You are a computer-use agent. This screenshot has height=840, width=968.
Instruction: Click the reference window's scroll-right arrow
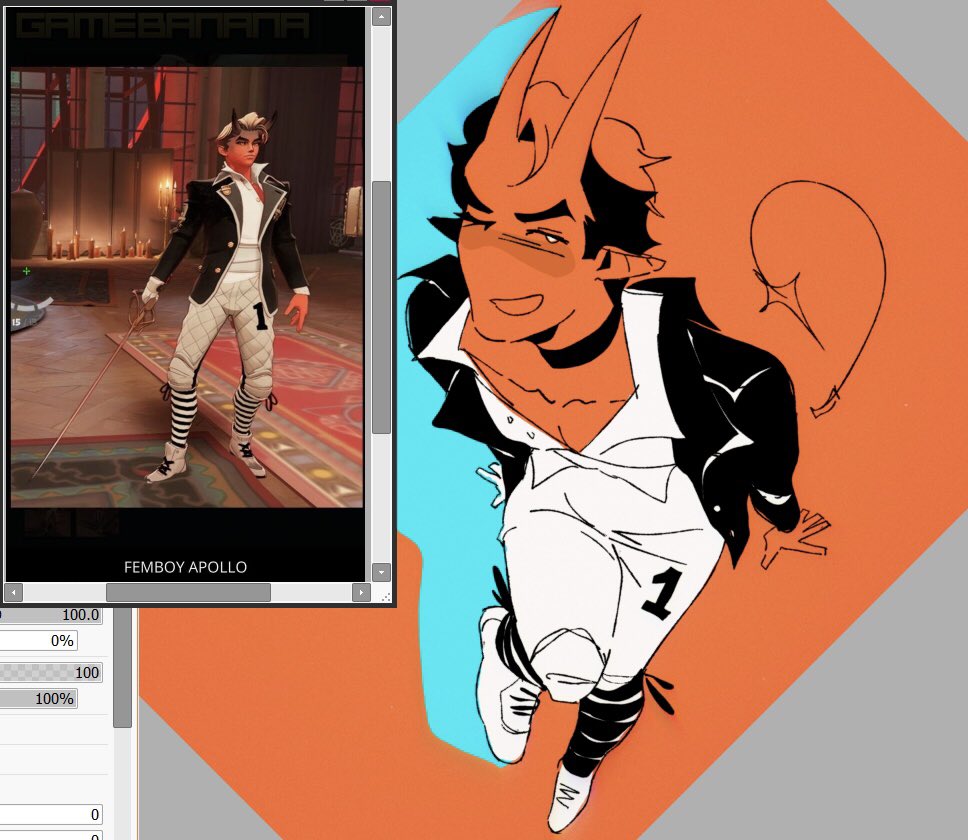[361, 593]
